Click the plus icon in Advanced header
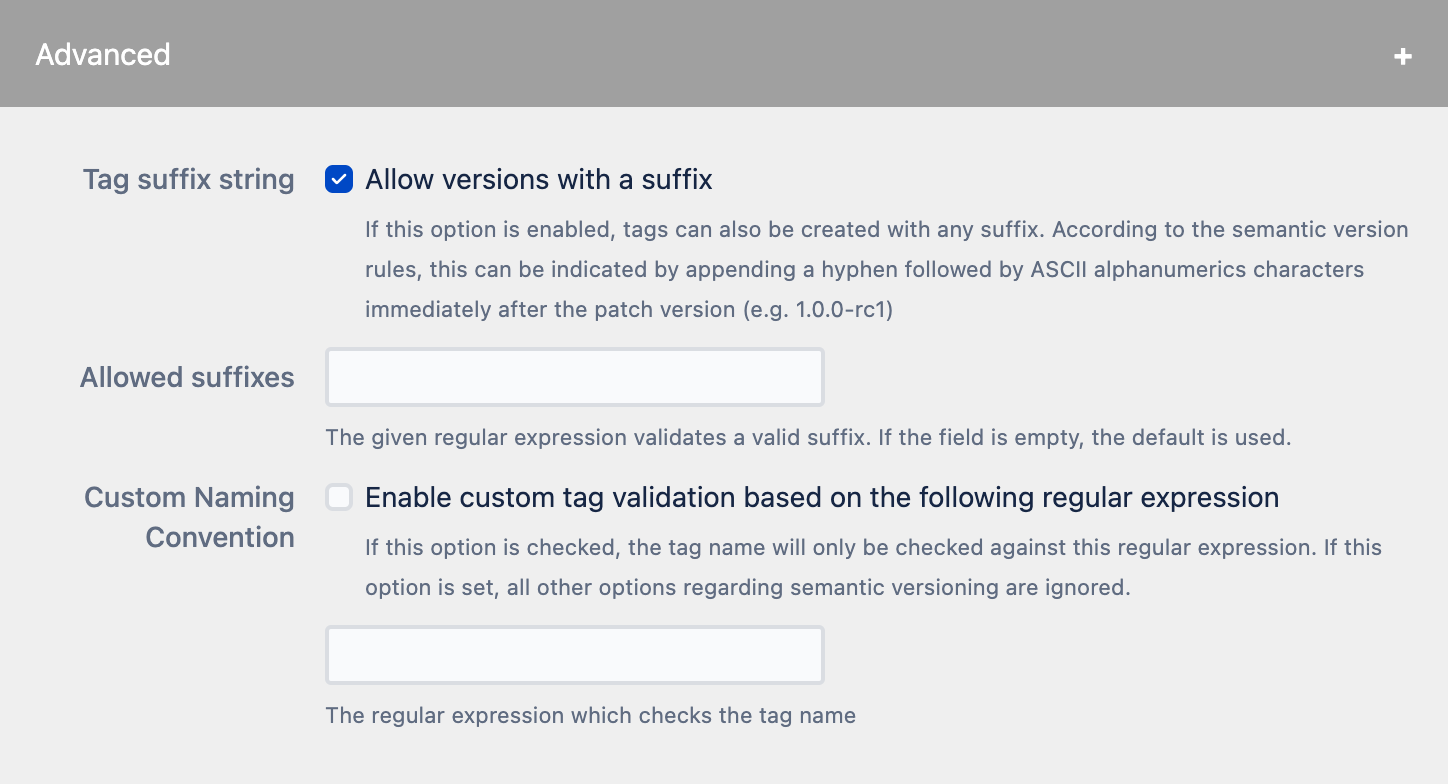Image resolution: width=1448 pixels, height=784 pixels. [1403, 56]
